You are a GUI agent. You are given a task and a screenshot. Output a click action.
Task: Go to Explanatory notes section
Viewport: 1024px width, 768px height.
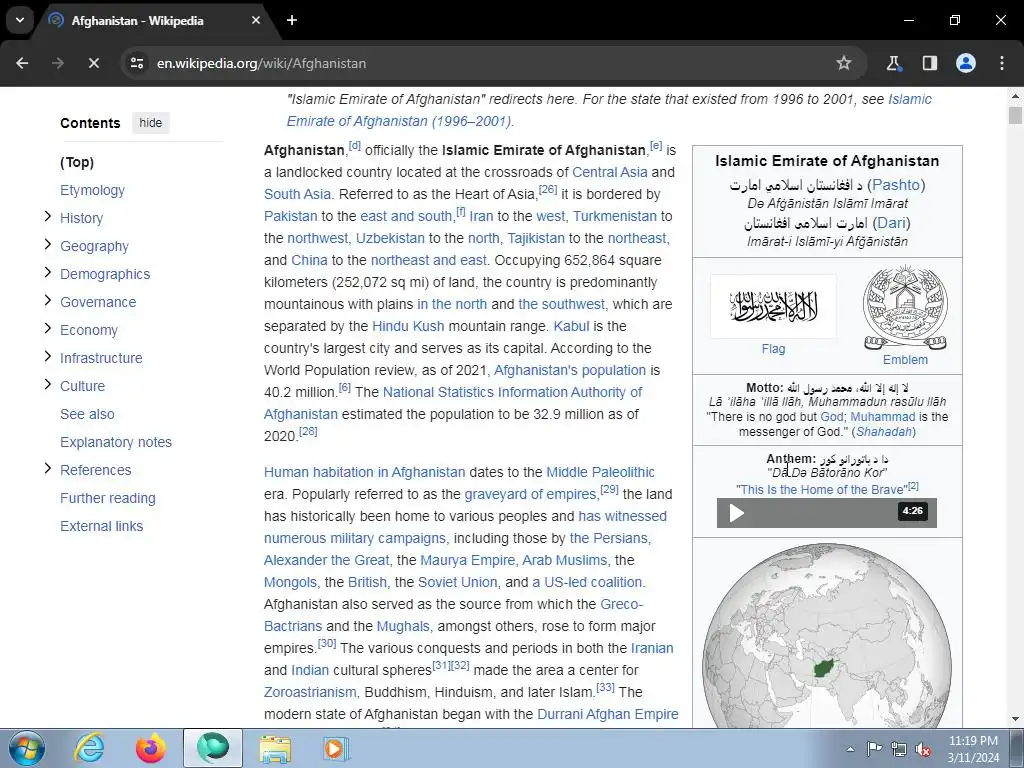click(x=116, y=442)
